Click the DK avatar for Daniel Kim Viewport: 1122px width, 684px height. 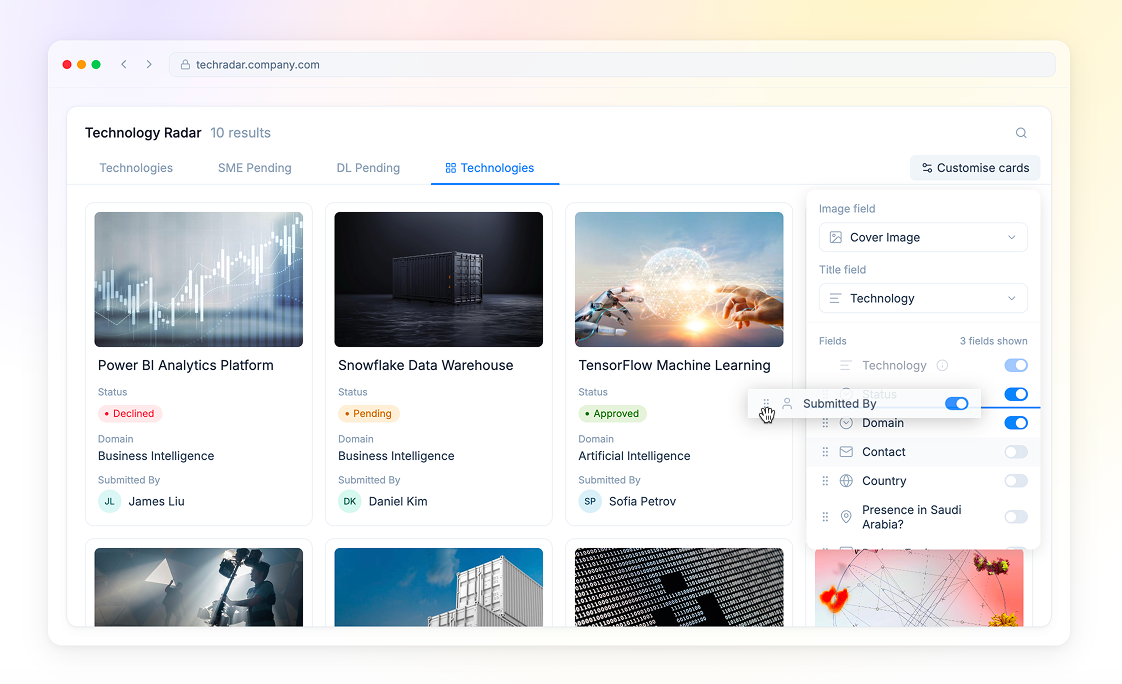(x=349, y=502)
